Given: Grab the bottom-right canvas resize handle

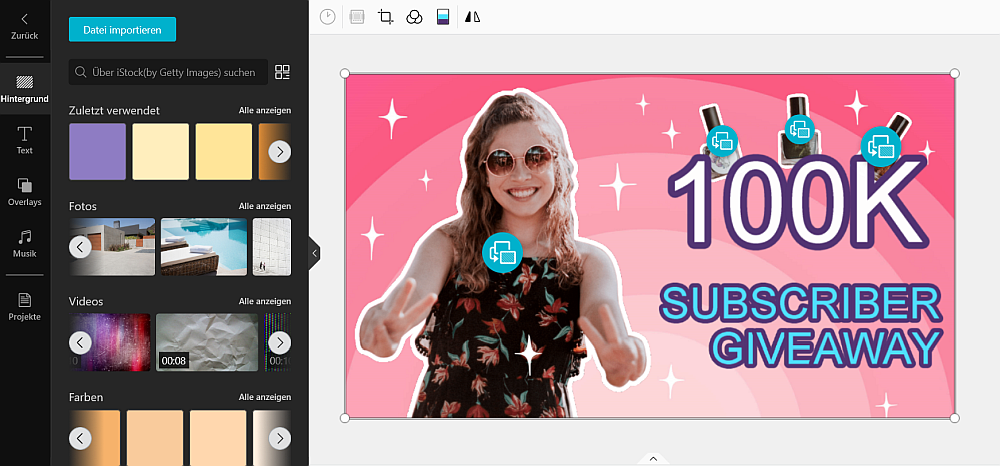Looking at the screenshot, I should pos(955,418).
